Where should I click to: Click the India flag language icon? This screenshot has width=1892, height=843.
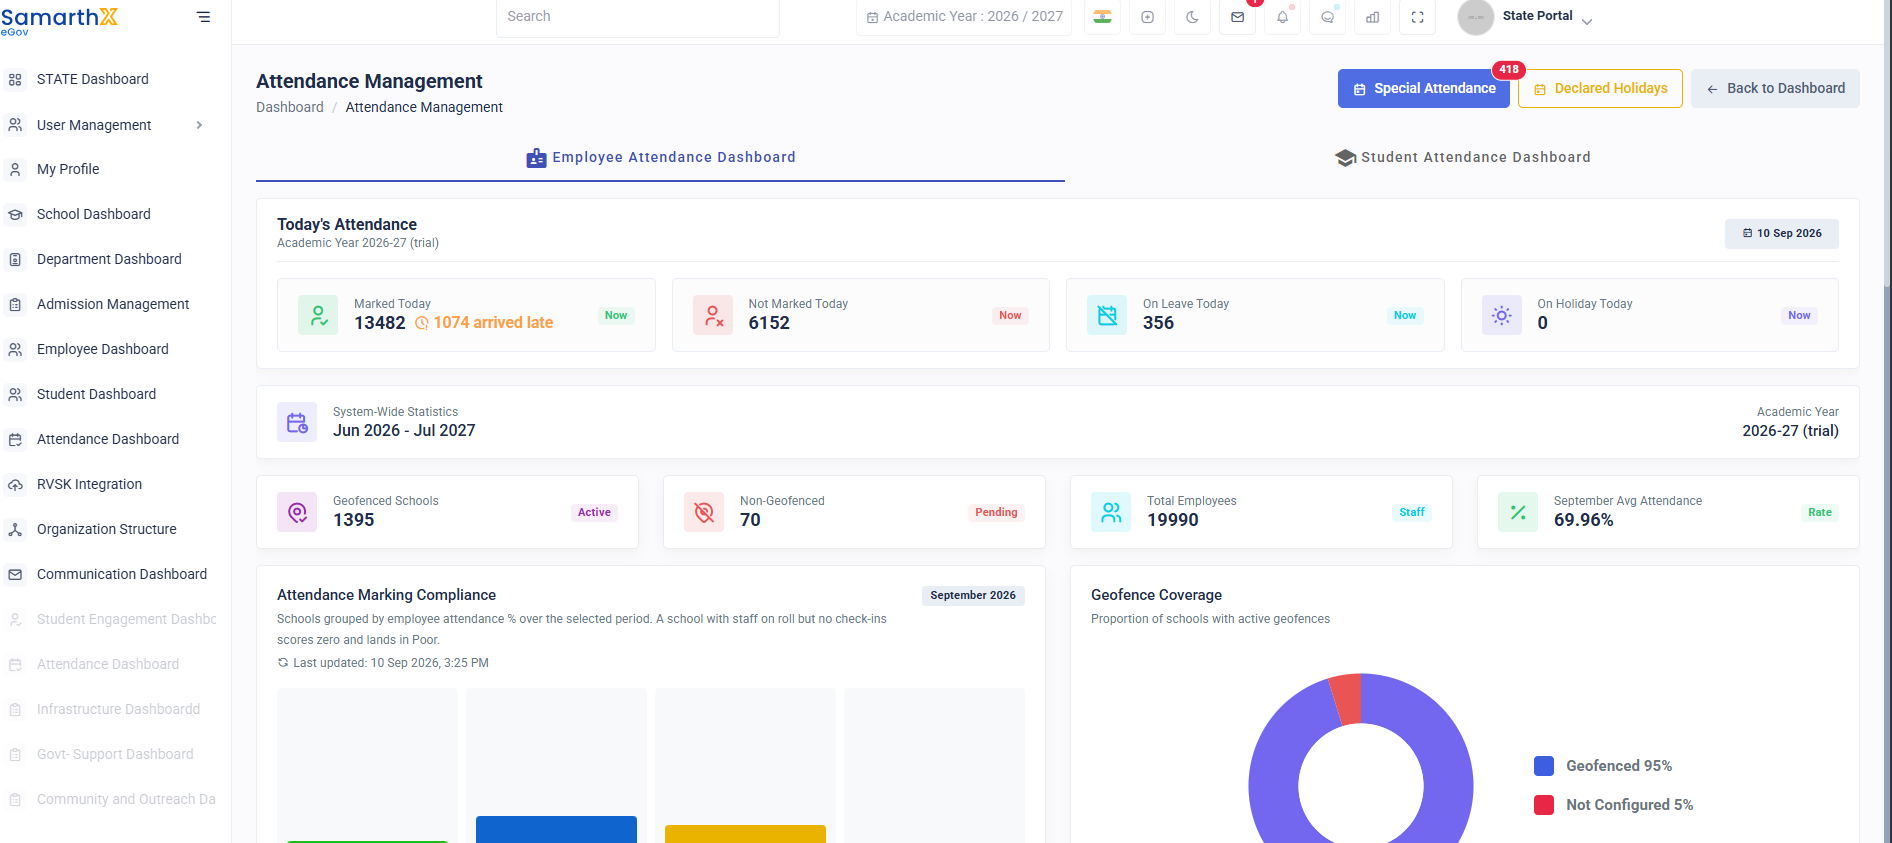1102,17
